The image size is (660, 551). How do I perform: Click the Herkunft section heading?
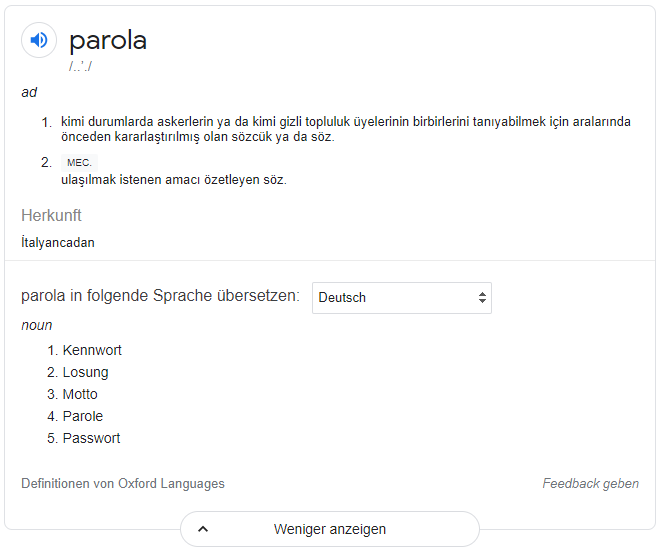(x=51, y=215)
